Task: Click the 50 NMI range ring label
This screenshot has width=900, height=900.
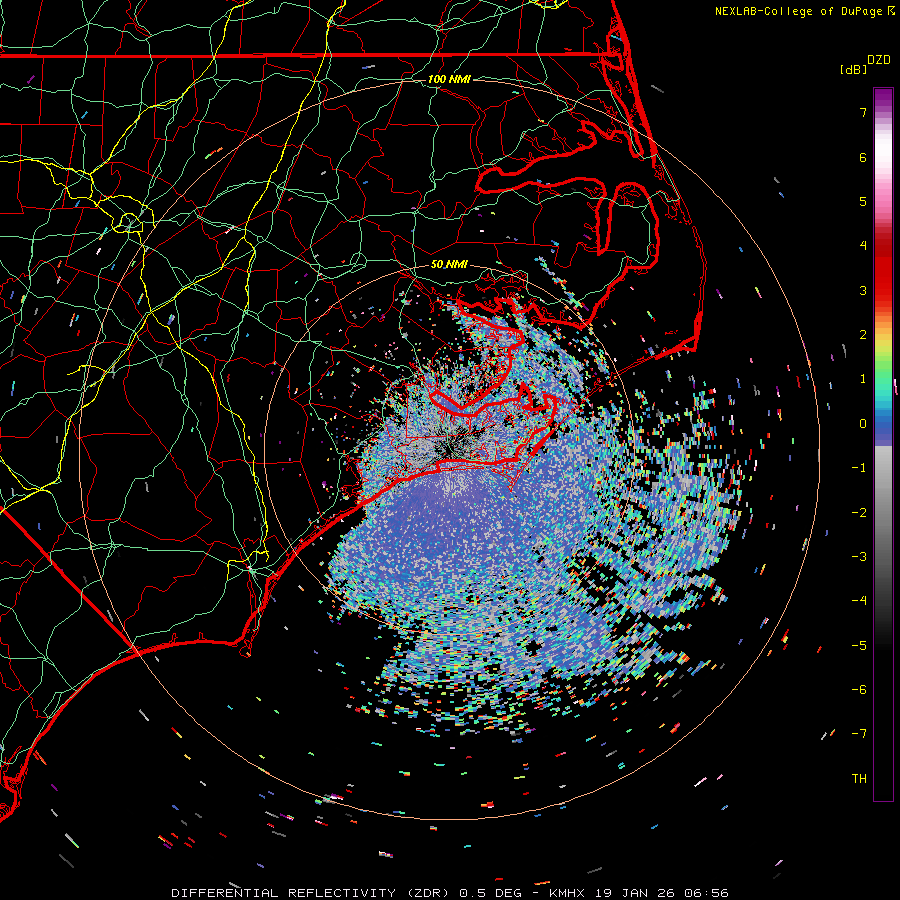Action: (449, 264)
